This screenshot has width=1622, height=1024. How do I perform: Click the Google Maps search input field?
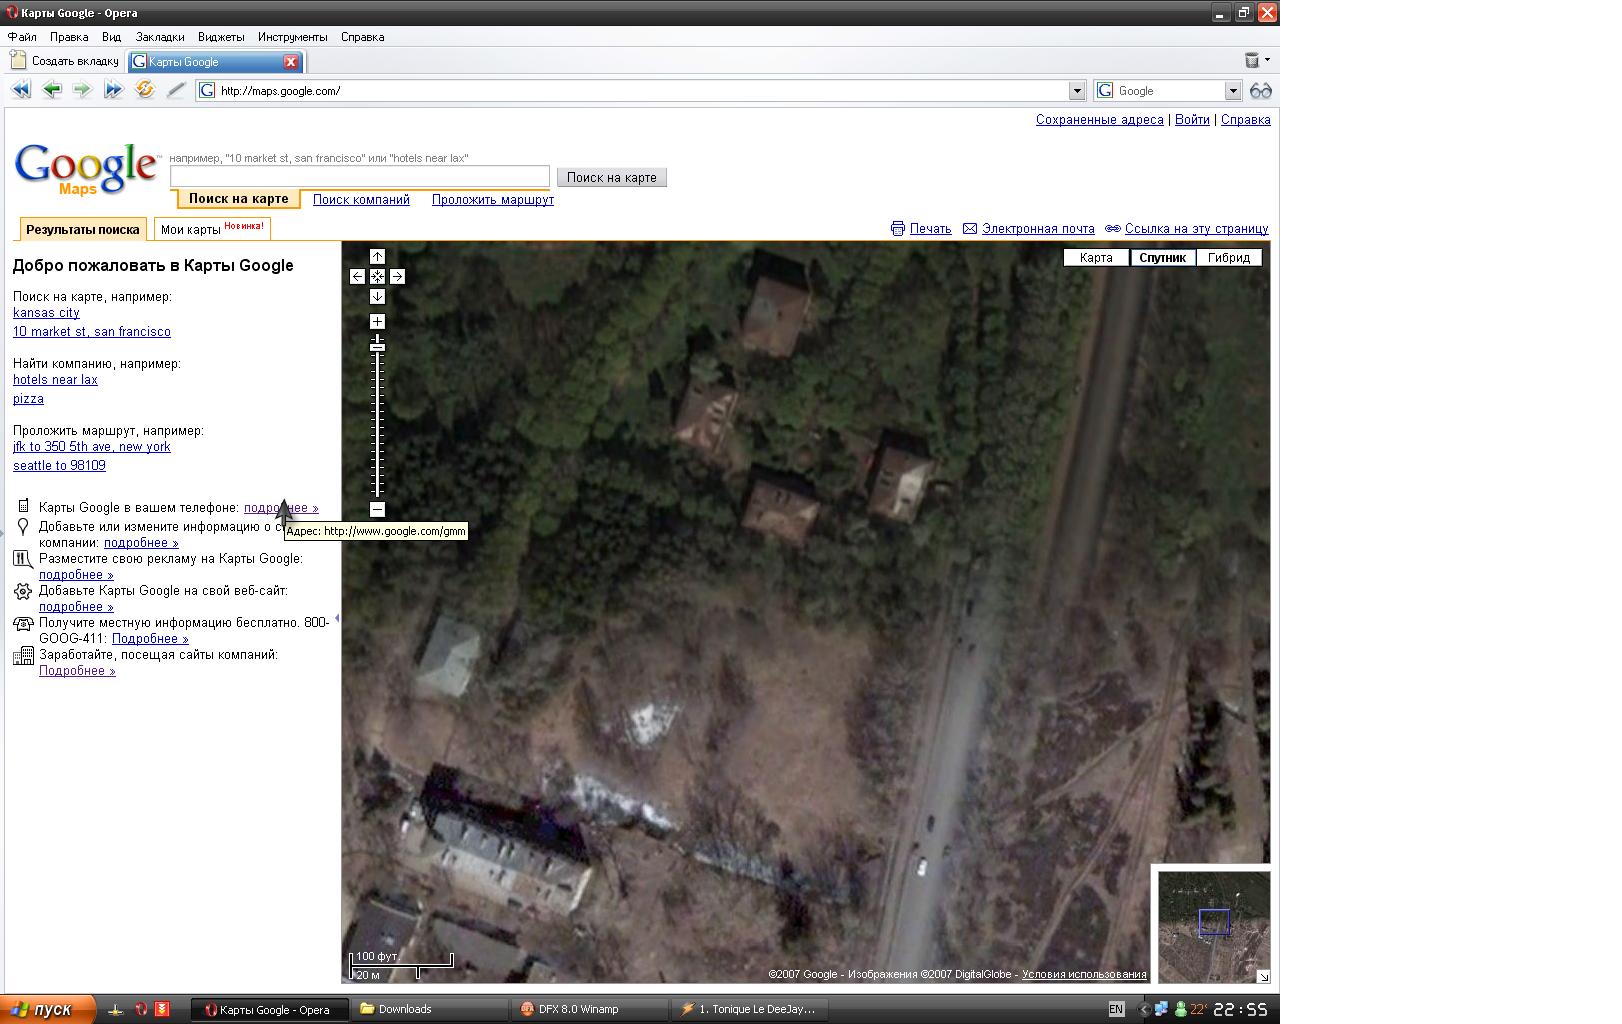pos(360,177)
